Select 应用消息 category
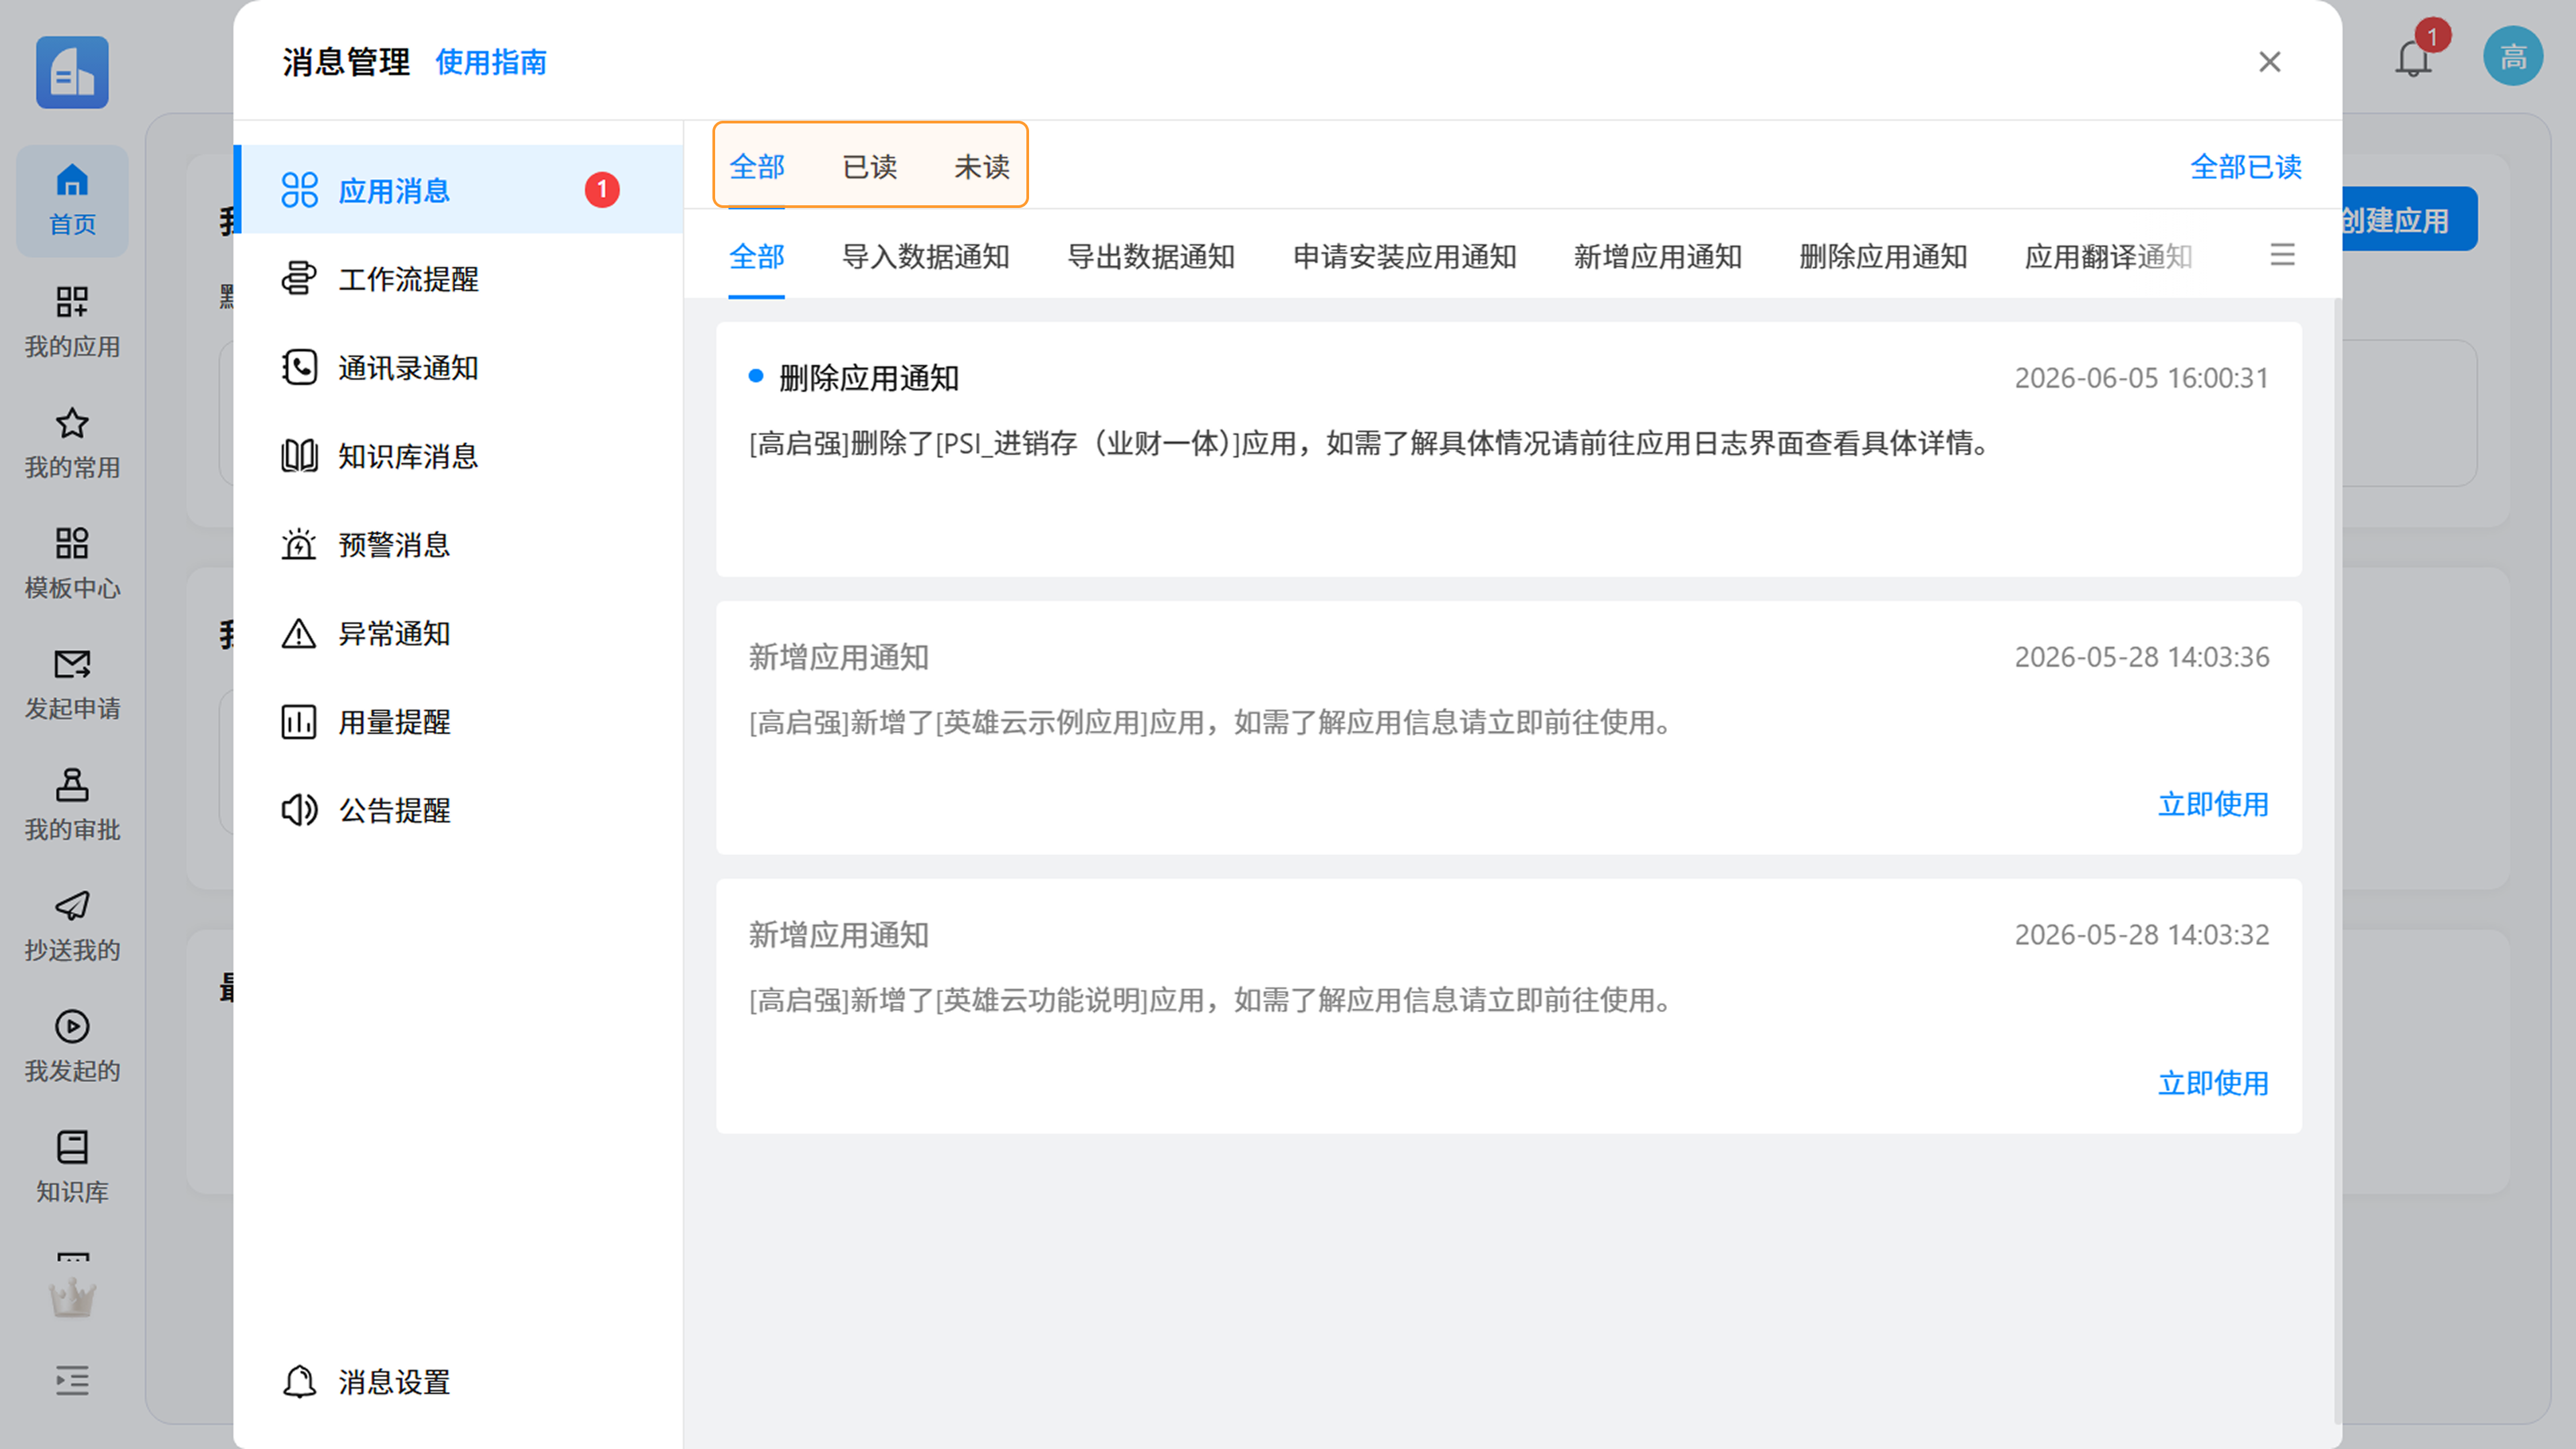 point(459,190)
